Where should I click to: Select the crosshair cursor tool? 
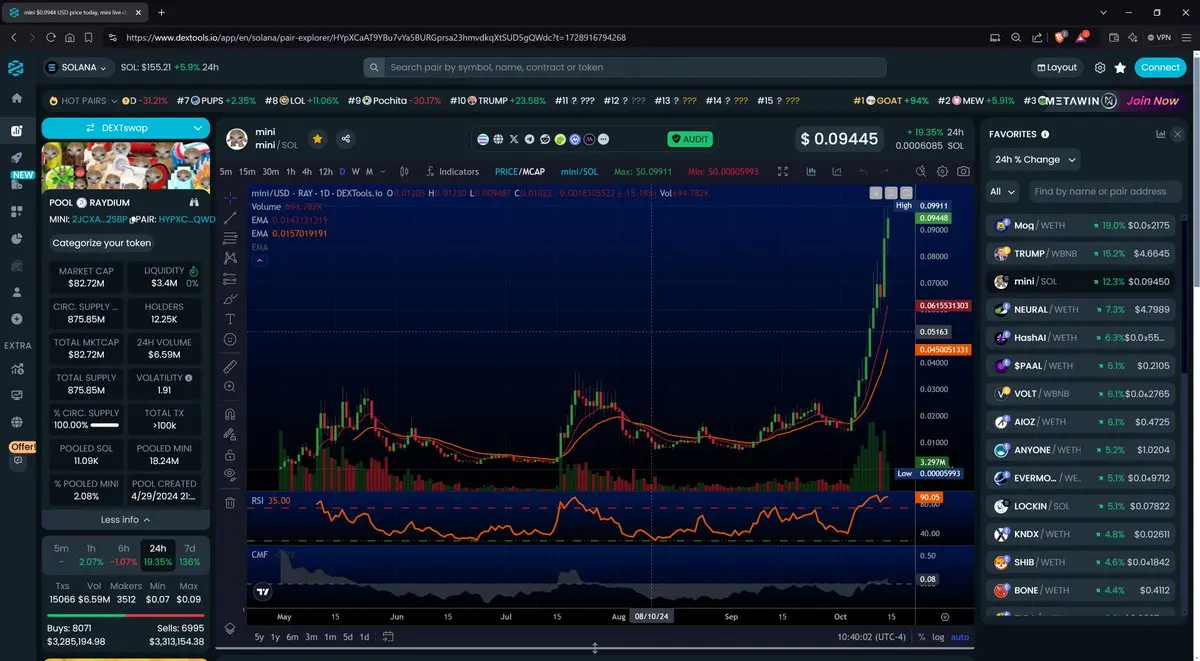point(230,197)
